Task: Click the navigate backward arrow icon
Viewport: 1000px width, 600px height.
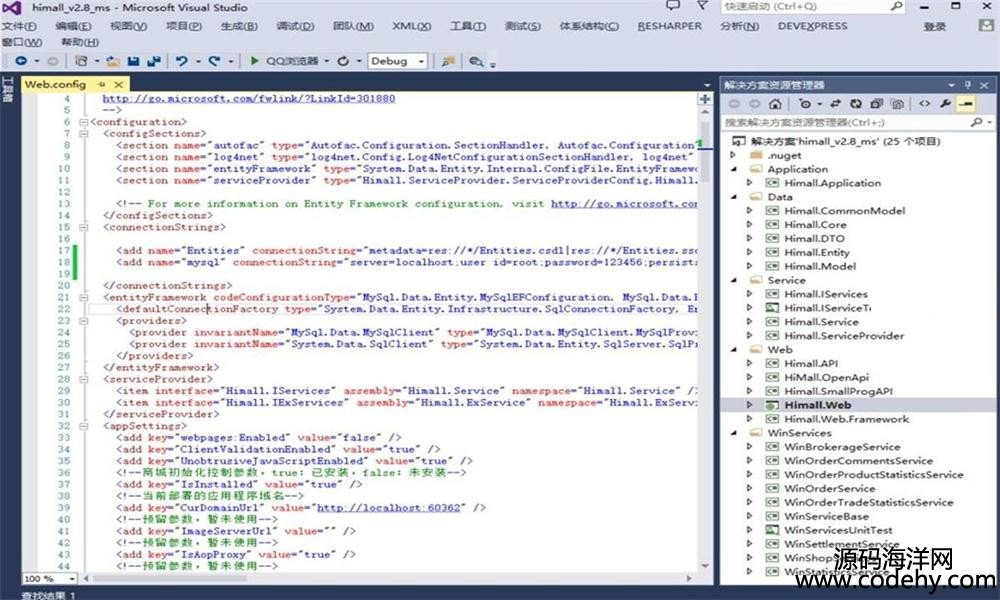Action: point(21,61)
